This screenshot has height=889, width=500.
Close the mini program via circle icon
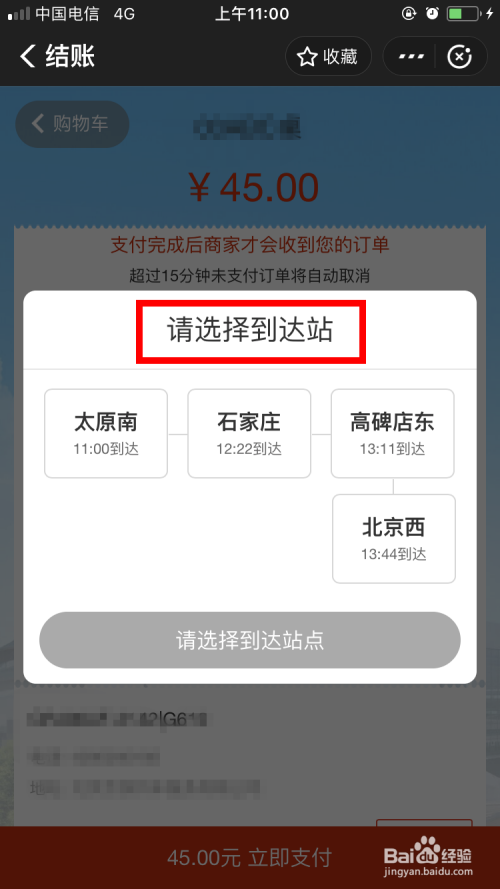click(460, 57)
